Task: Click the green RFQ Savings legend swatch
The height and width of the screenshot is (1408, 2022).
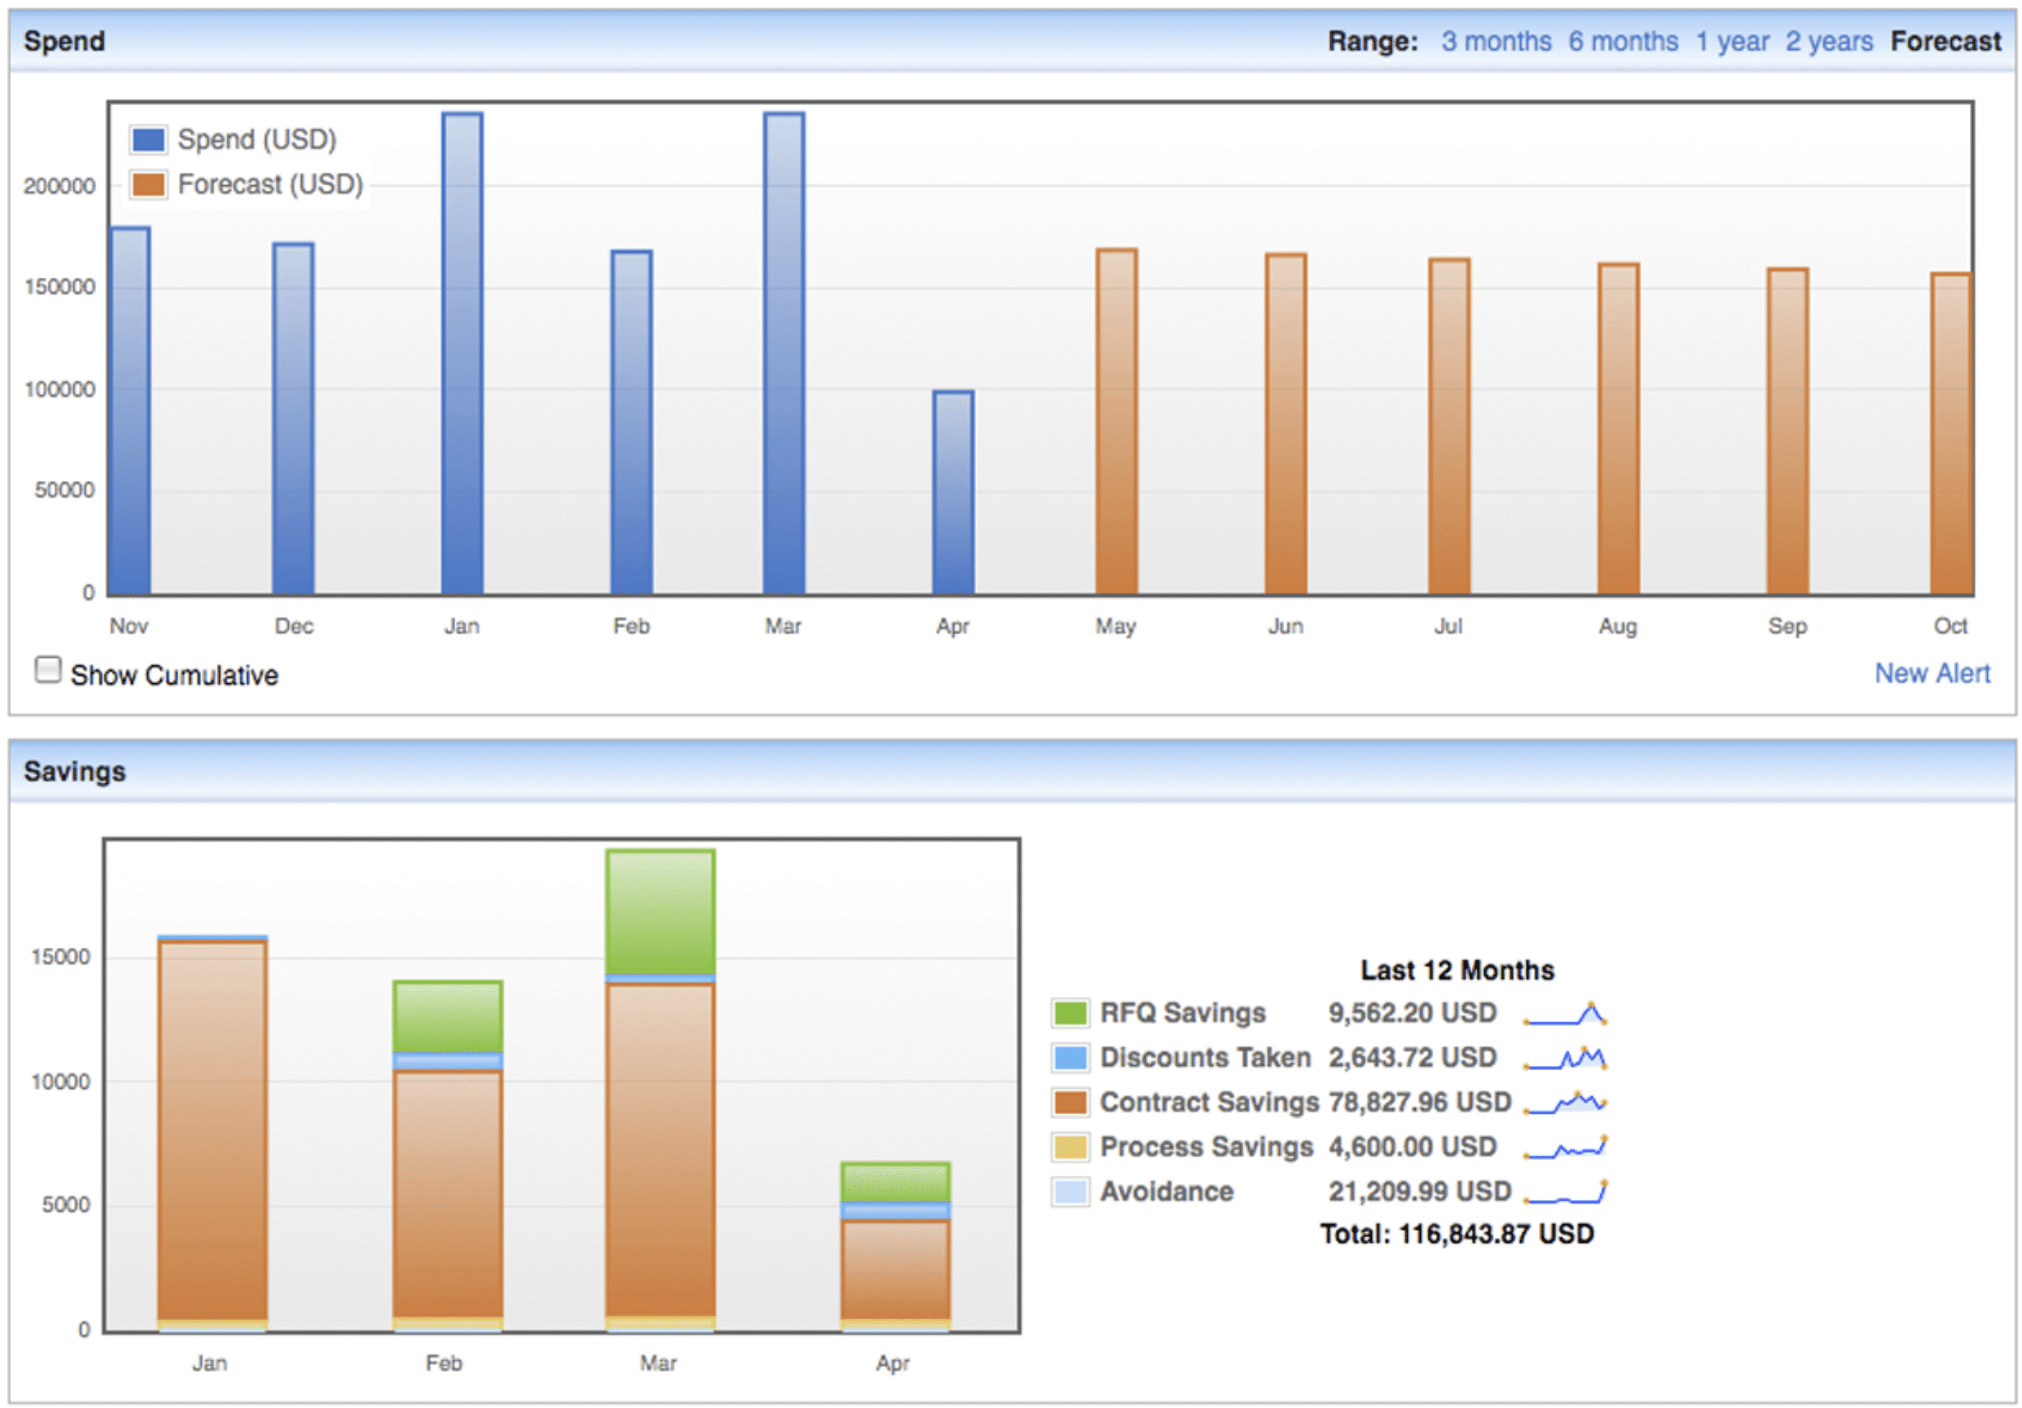Action: click(1070, 1013)
